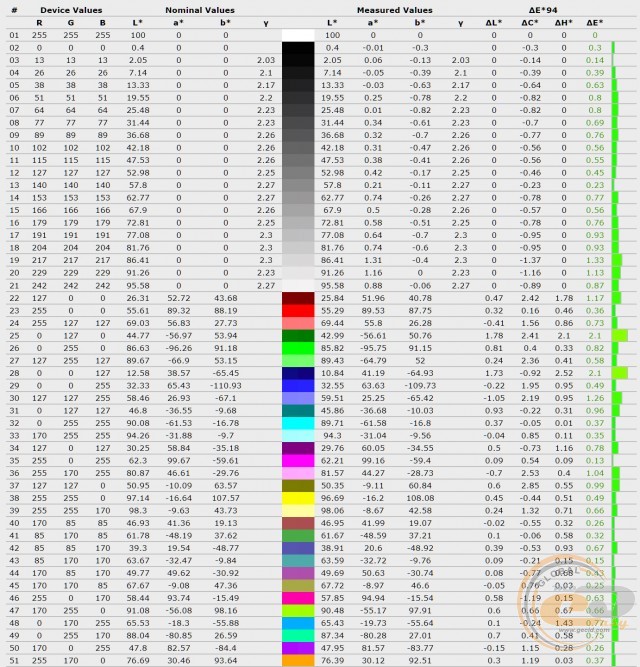This screenshot has width=640, height=667.
Task: Click the navy blue swatch in row 28
Action: point(298,373)
